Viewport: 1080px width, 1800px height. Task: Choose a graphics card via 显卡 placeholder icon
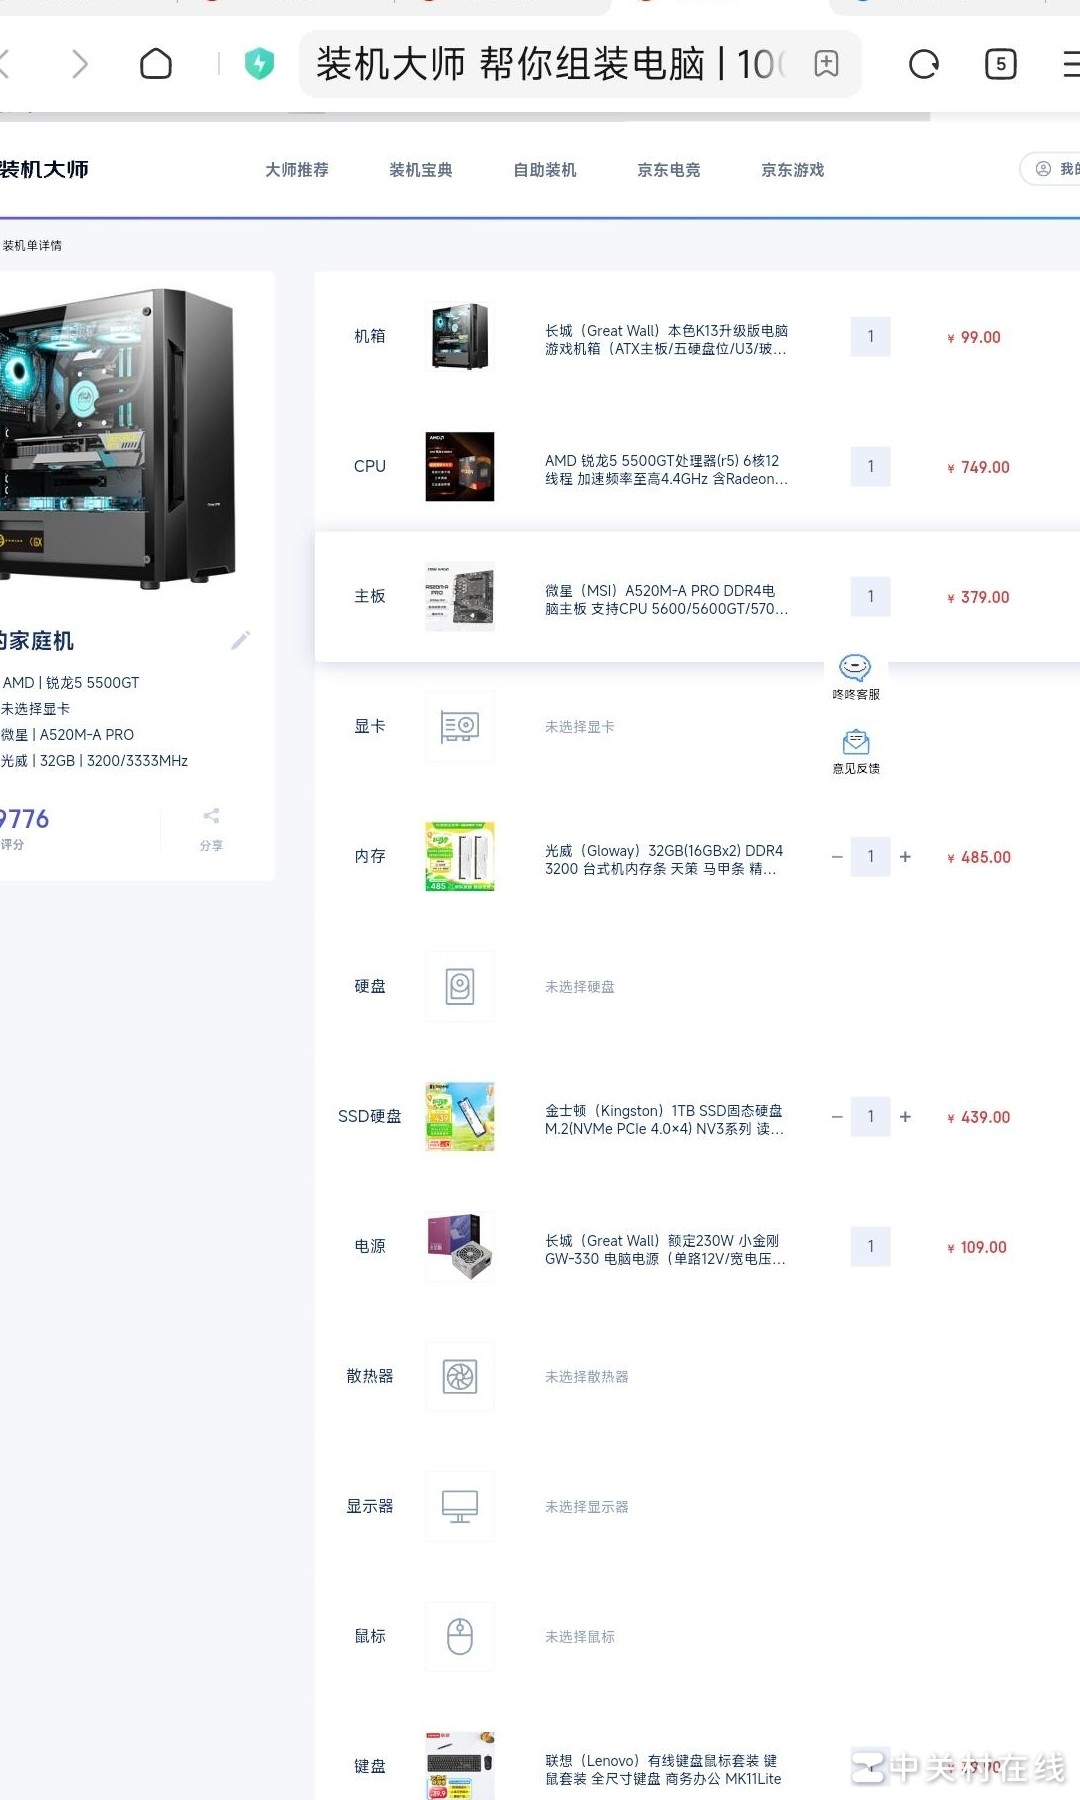click(460, 727)
